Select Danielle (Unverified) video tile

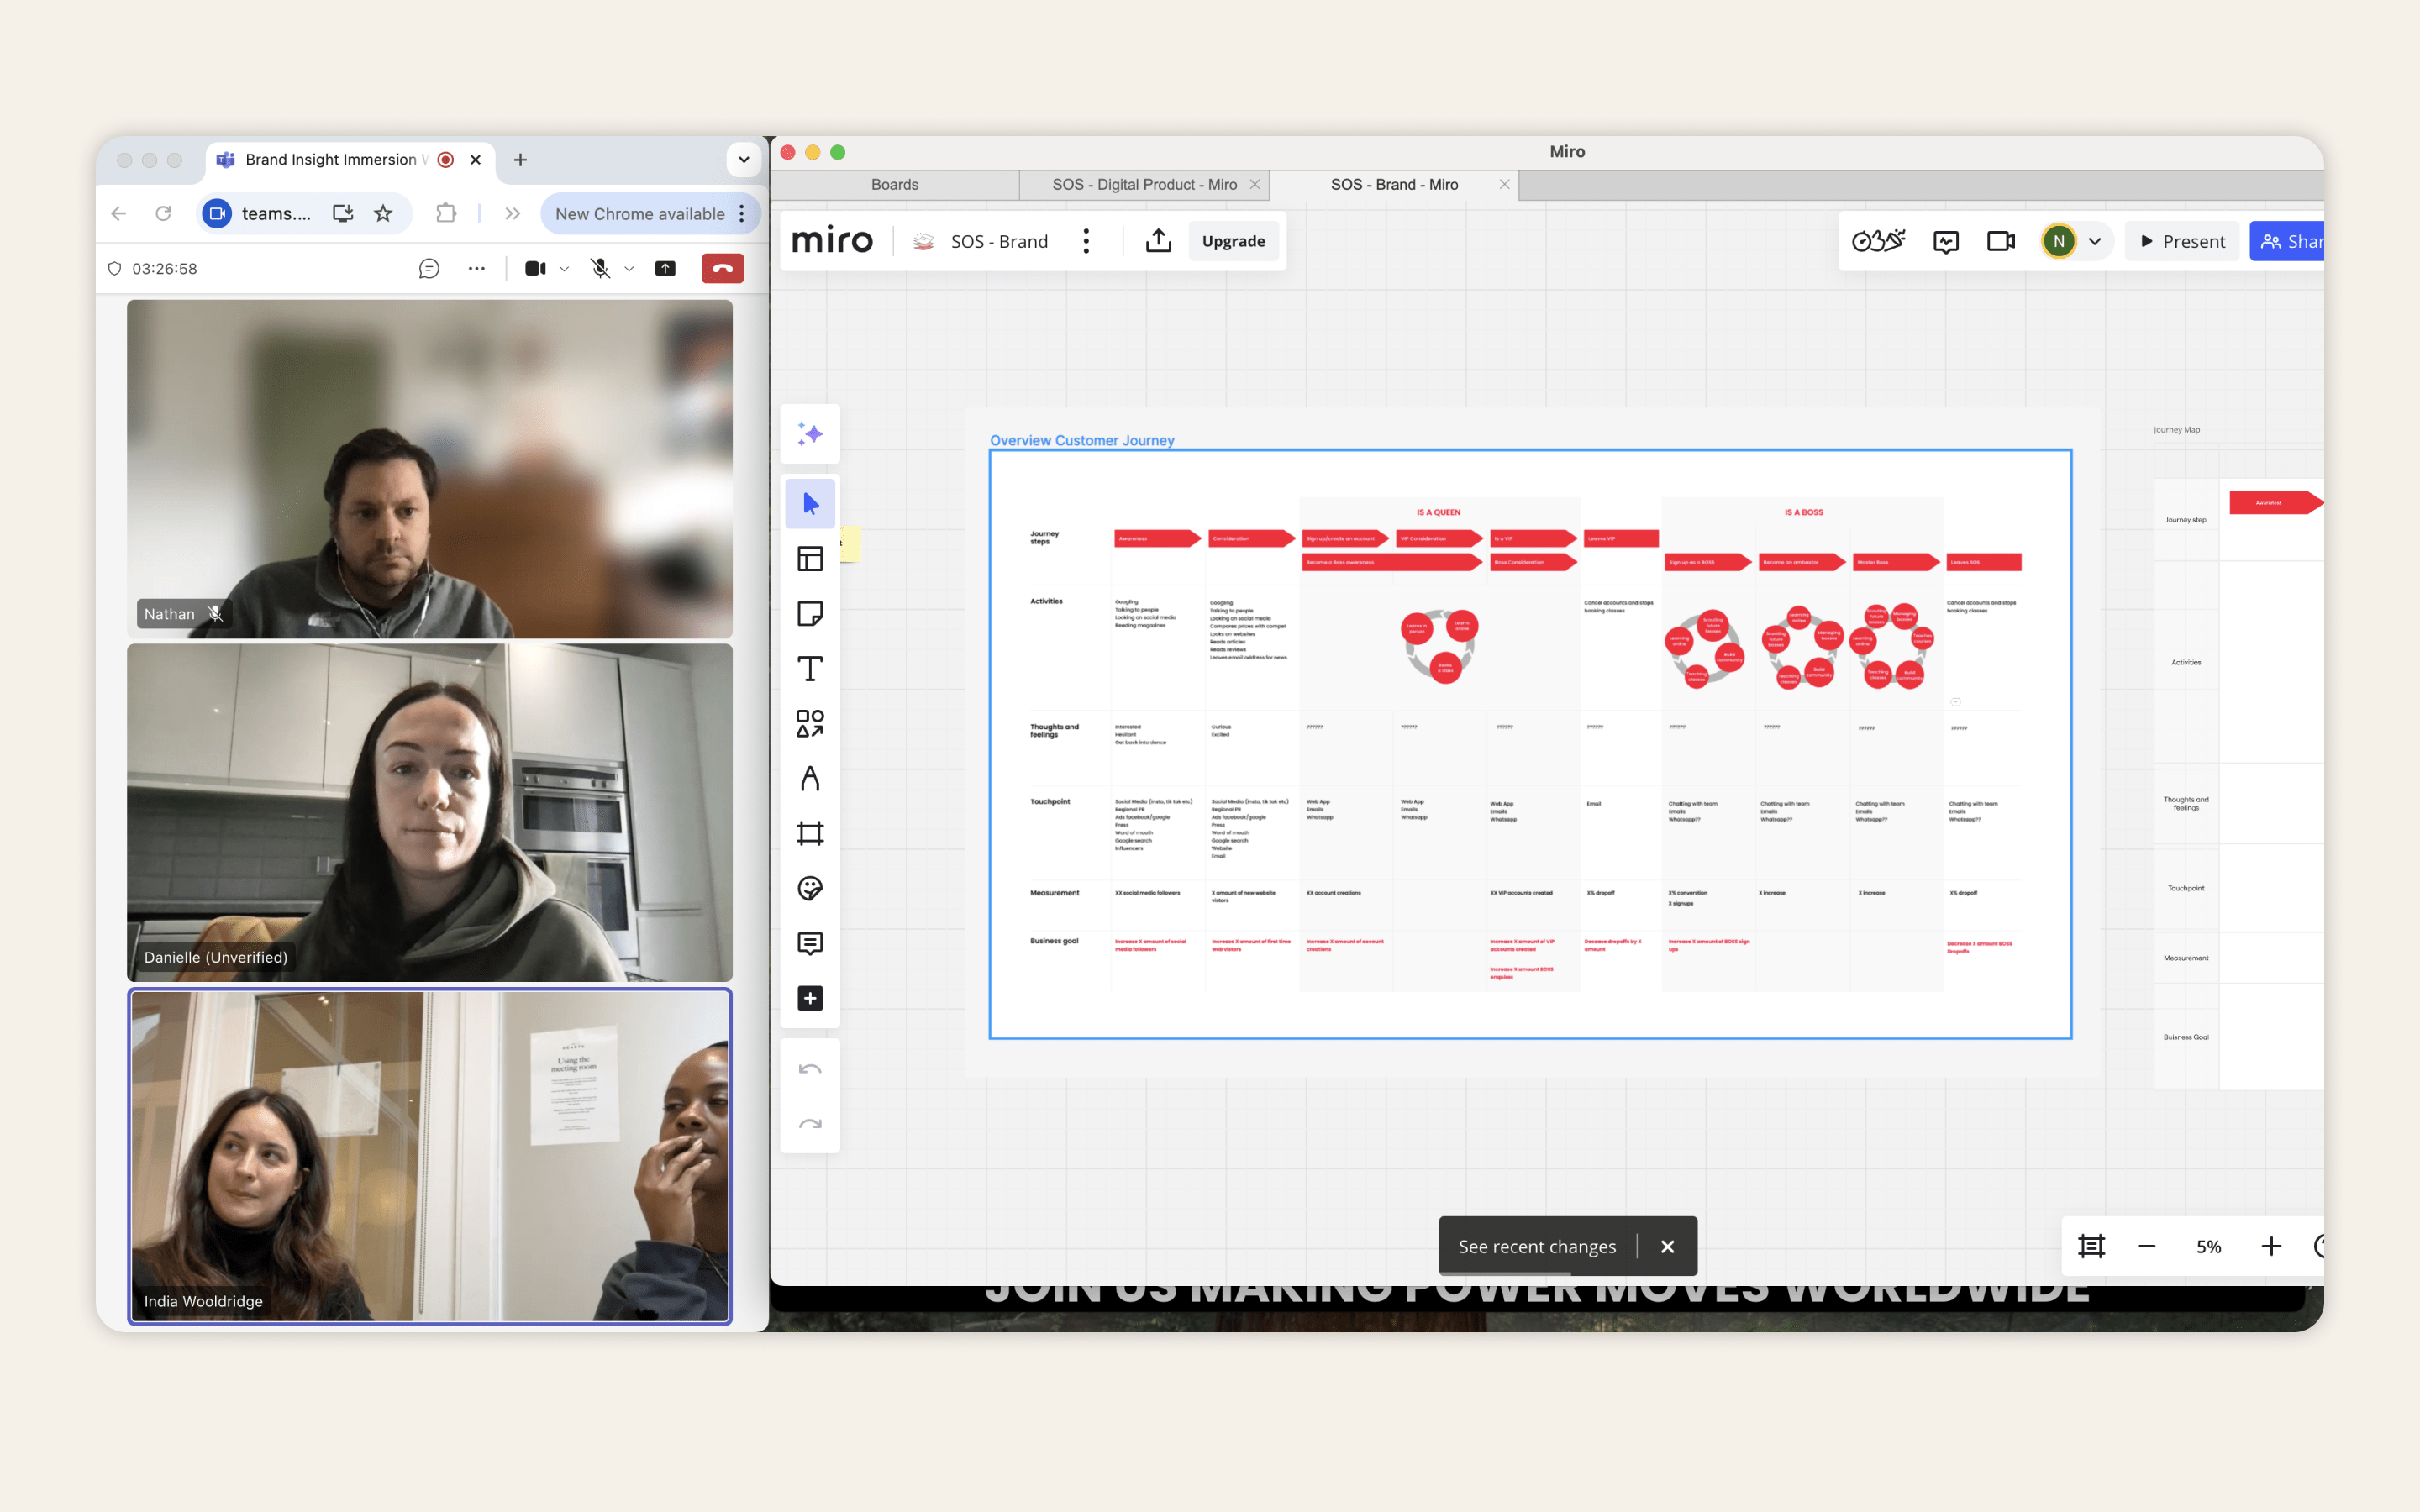(x=429, y=812)
